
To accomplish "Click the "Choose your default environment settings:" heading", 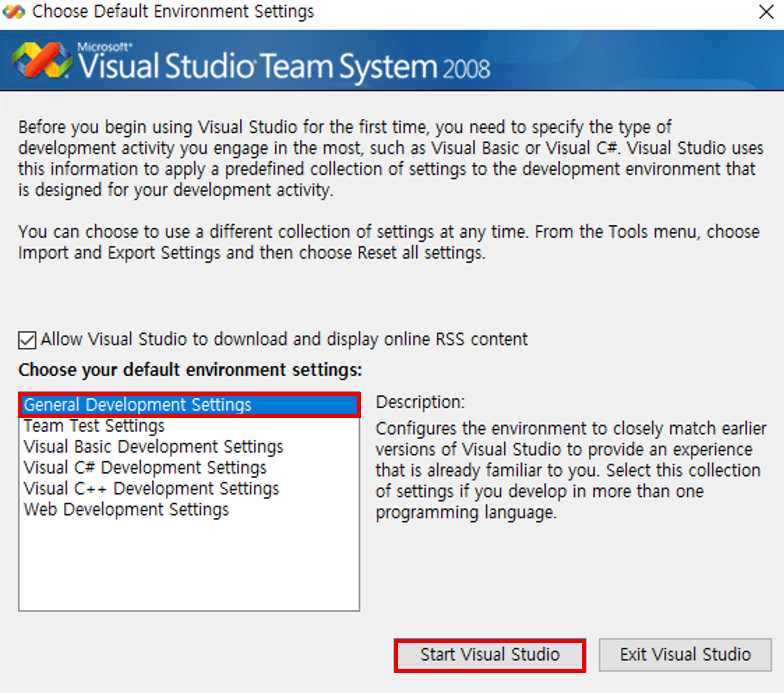I will pyautogui.click(x=190, y=370).
